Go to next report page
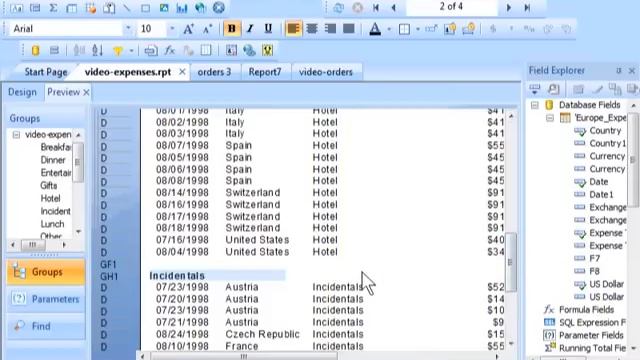The image size is (640, 360). pos(509,8)
